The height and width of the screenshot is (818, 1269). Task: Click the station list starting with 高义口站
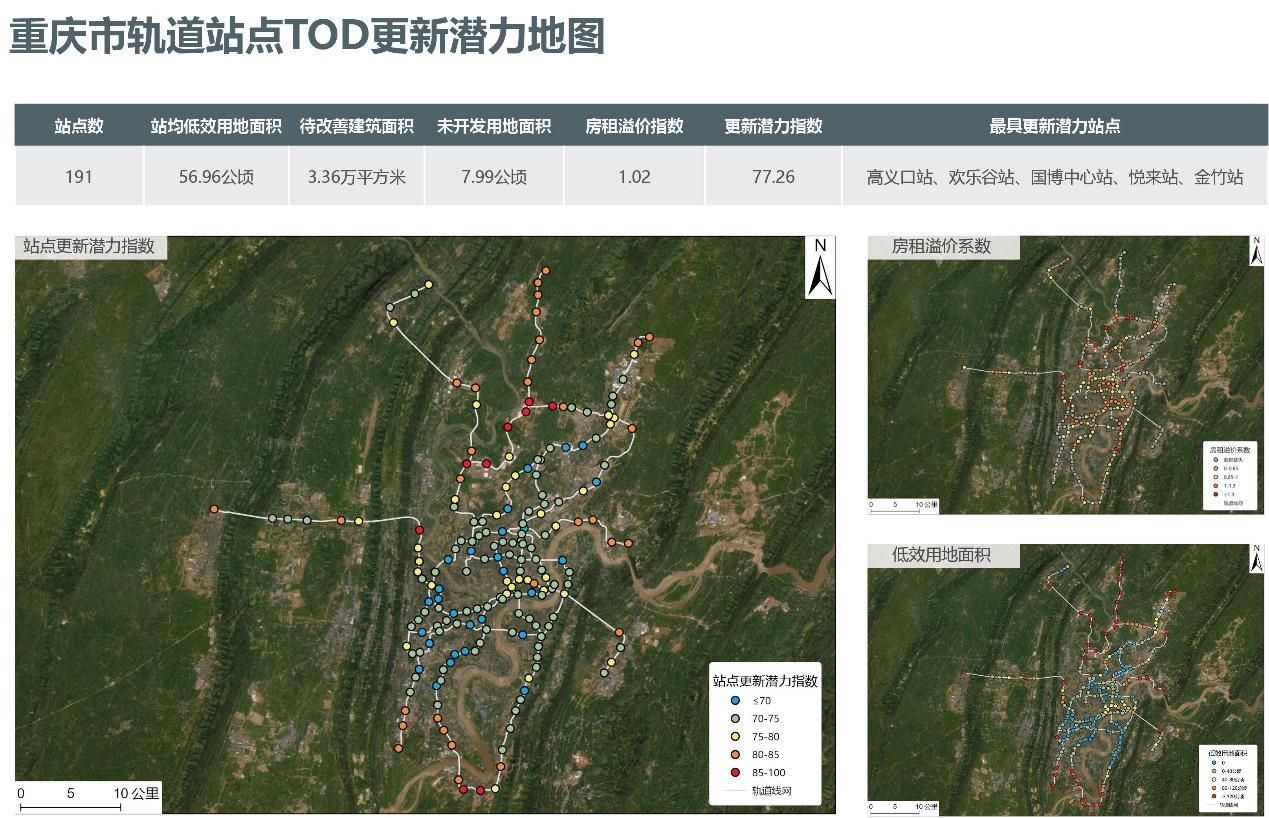coord(1055,177)
